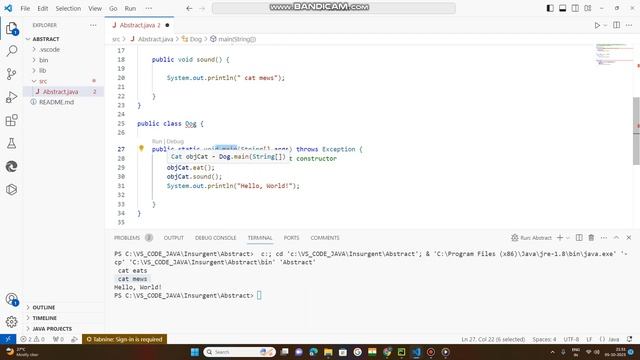The image size is (640, 360).
Task: Split the editor to the right
Action: [617, 25]
